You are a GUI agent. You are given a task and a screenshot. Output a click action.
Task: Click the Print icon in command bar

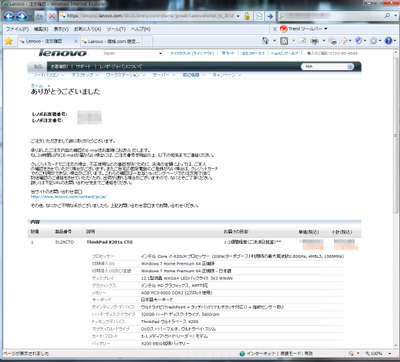(314, 41)
